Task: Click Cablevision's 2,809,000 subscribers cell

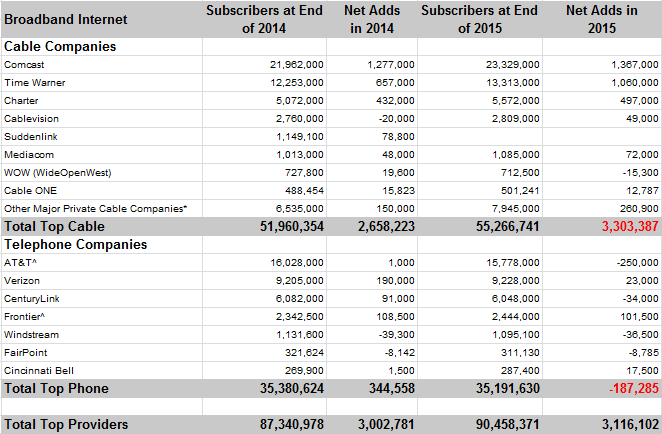Action: 515,119
